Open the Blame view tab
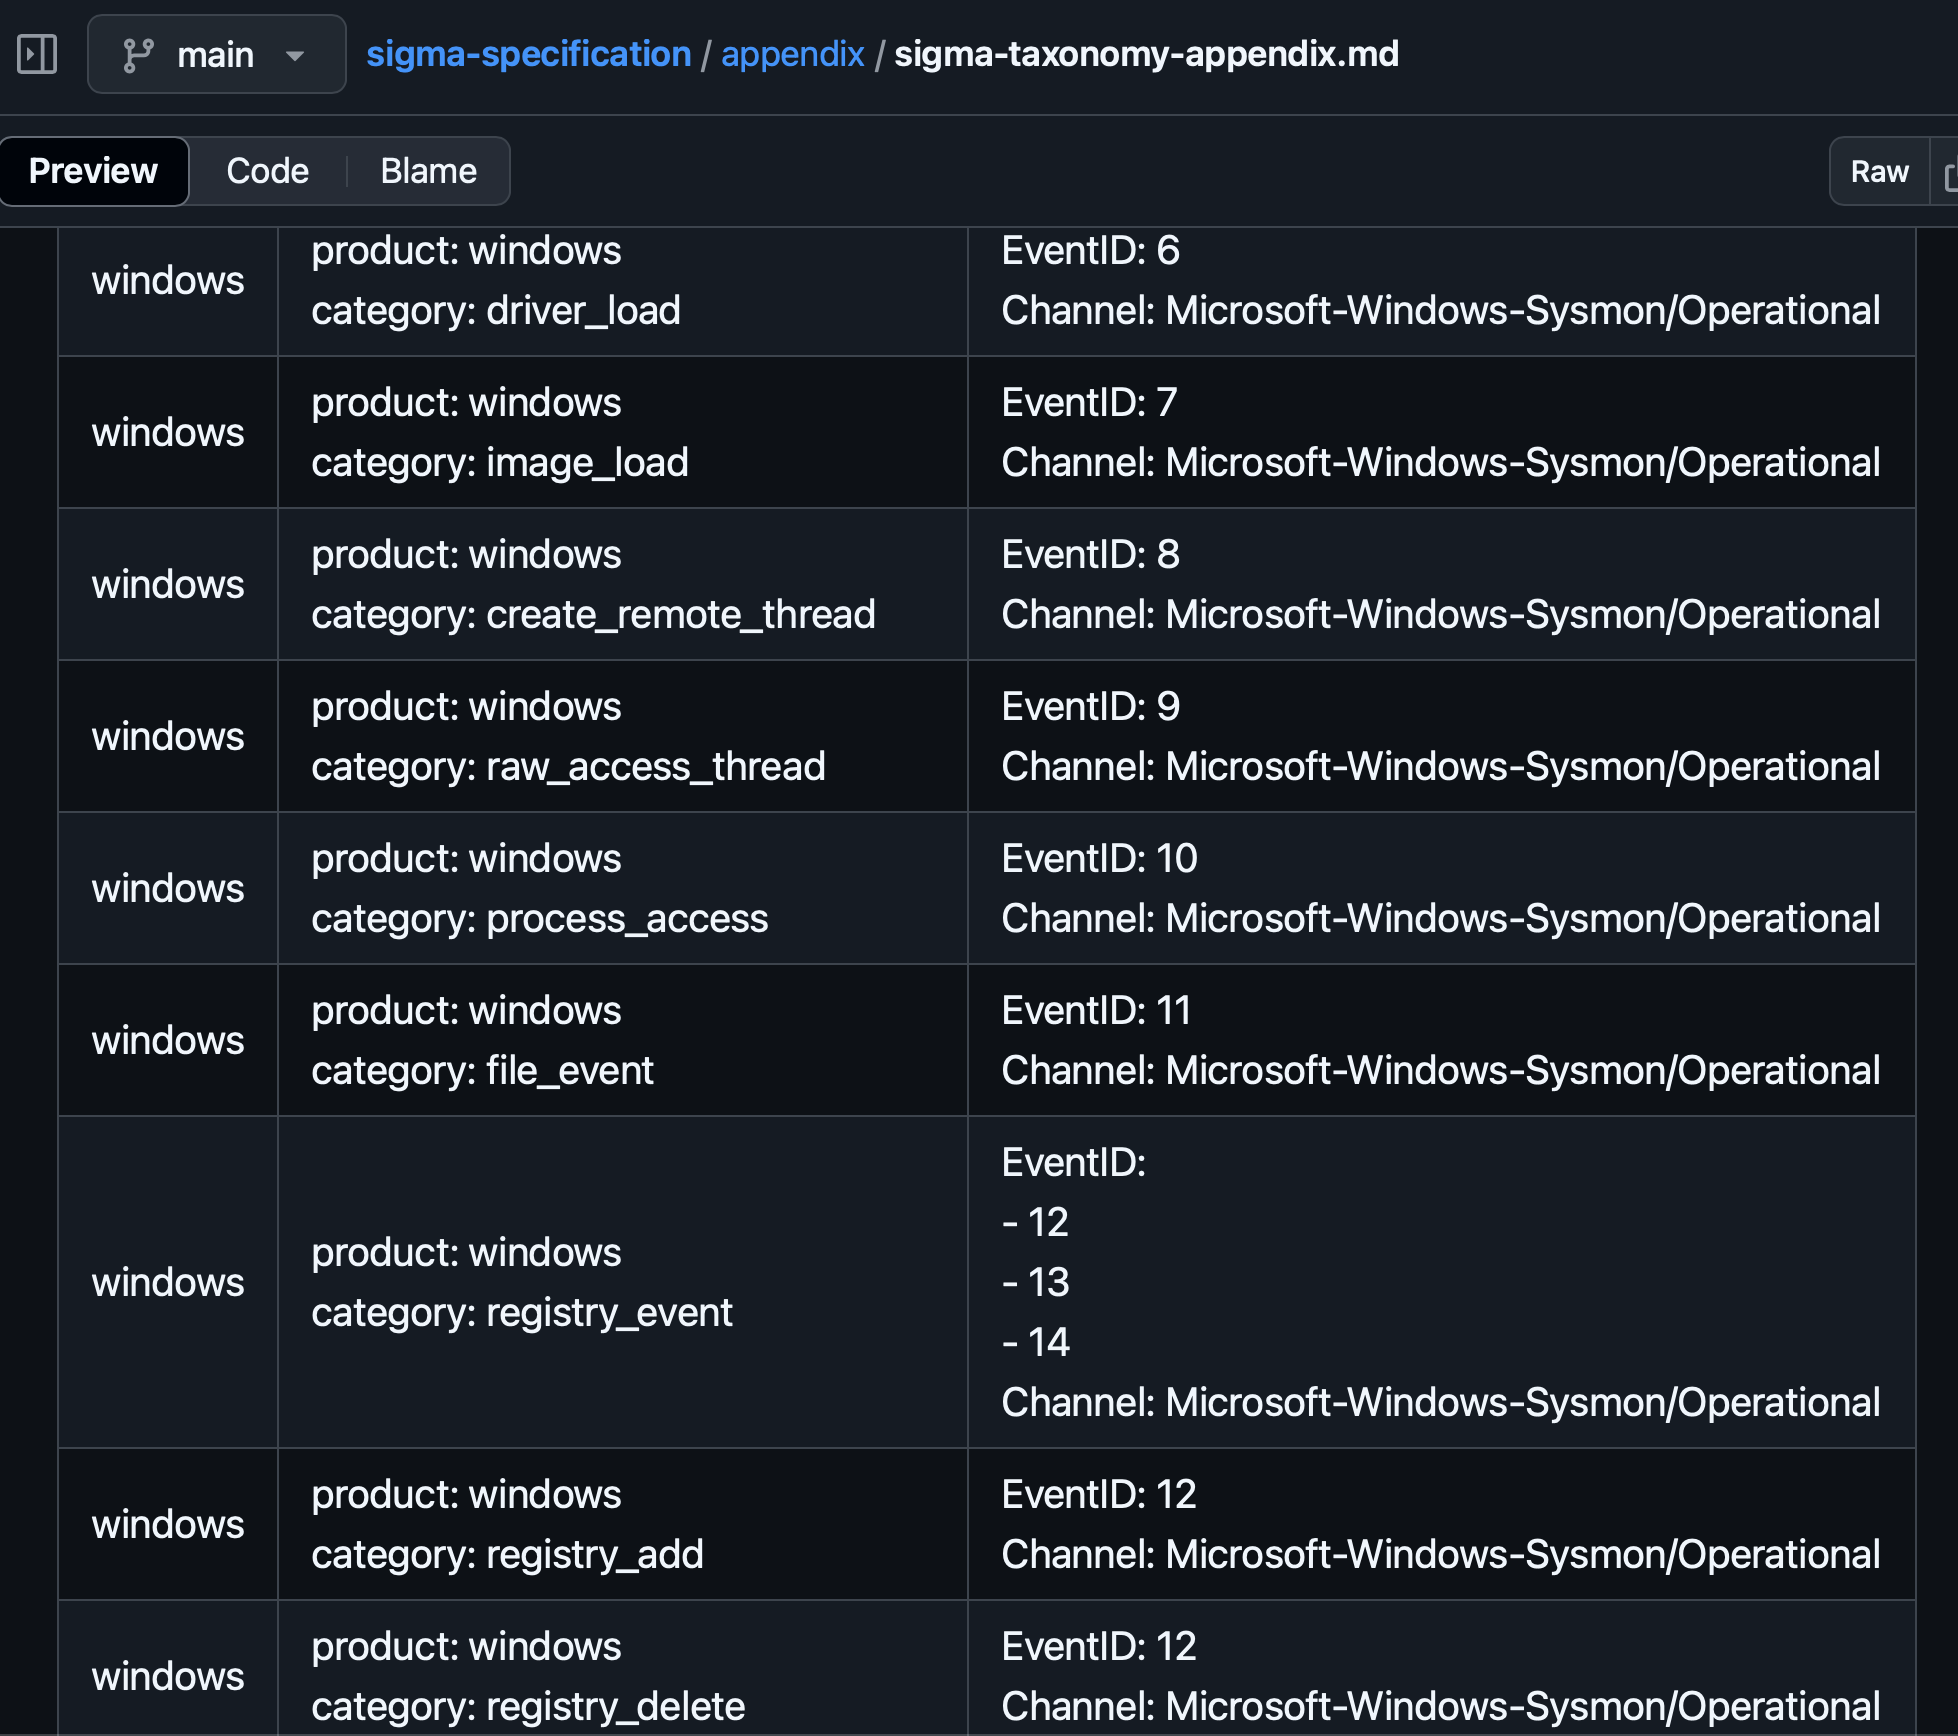The width and height of the screenshot is (1958, 1736). [x=428, y=171]
